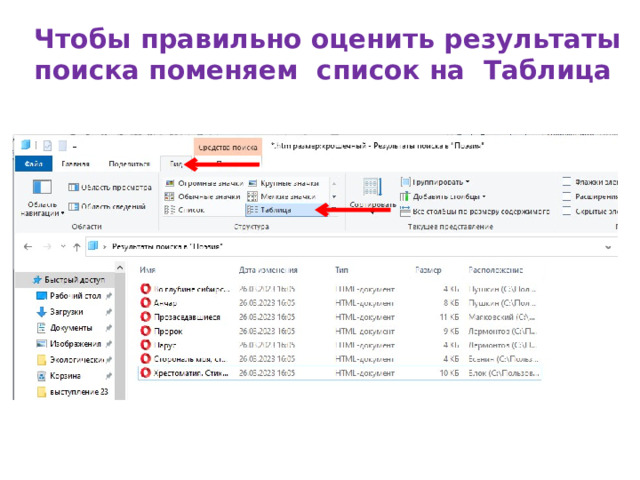
Task: Open the Вид ribbon tab
Action: tap(176, 164)
